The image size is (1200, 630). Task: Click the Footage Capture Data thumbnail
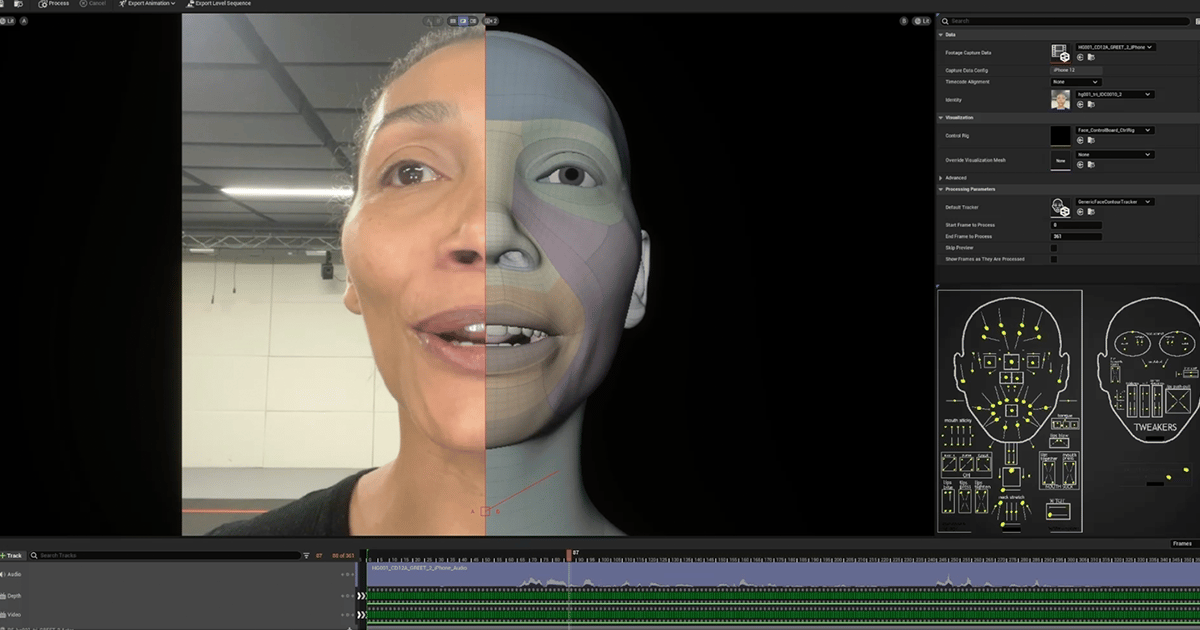(1060, 52)
